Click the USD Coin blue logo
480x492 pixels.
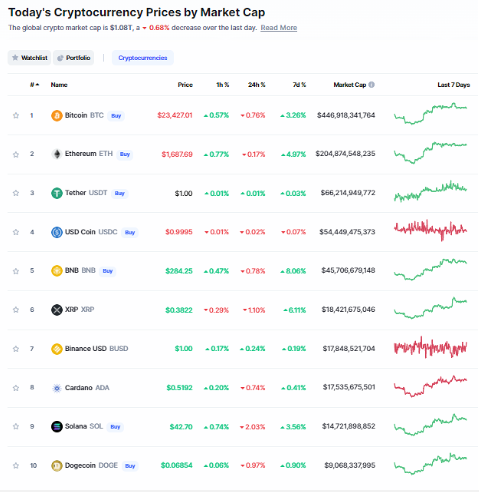pyautogui.click(x=57, y=232)
